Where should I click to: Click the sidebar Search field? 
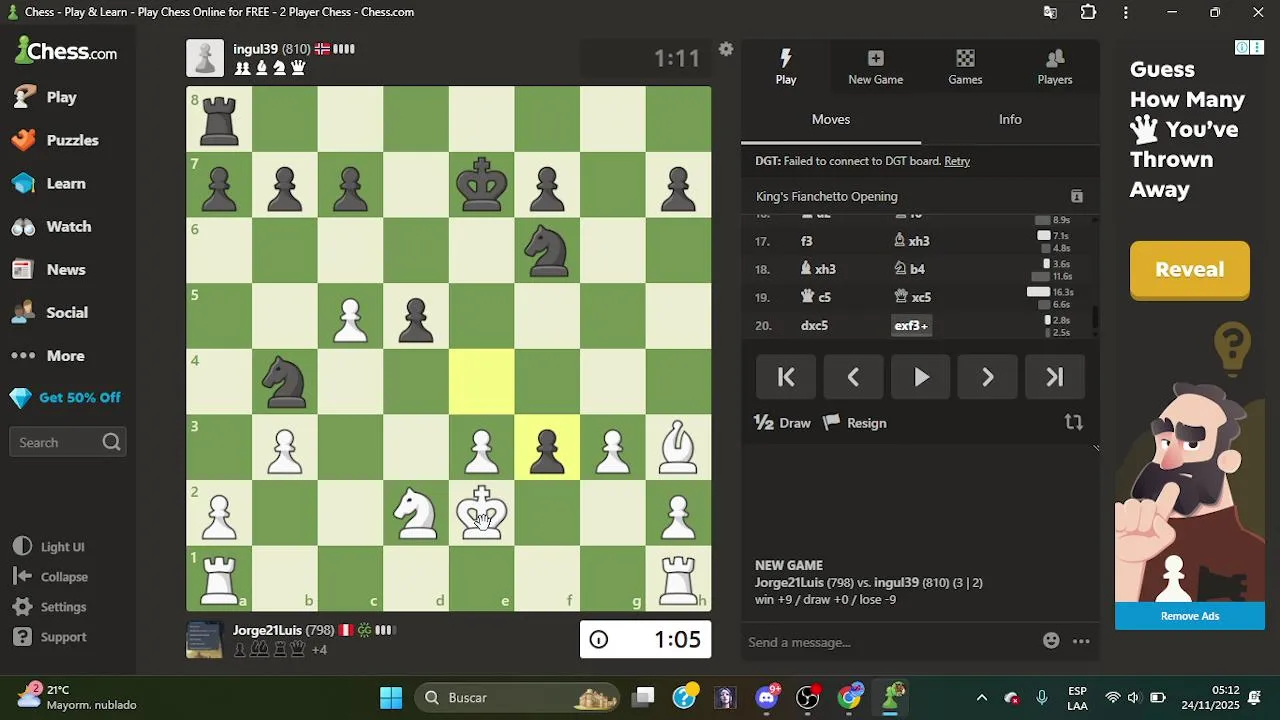point(67,442)
